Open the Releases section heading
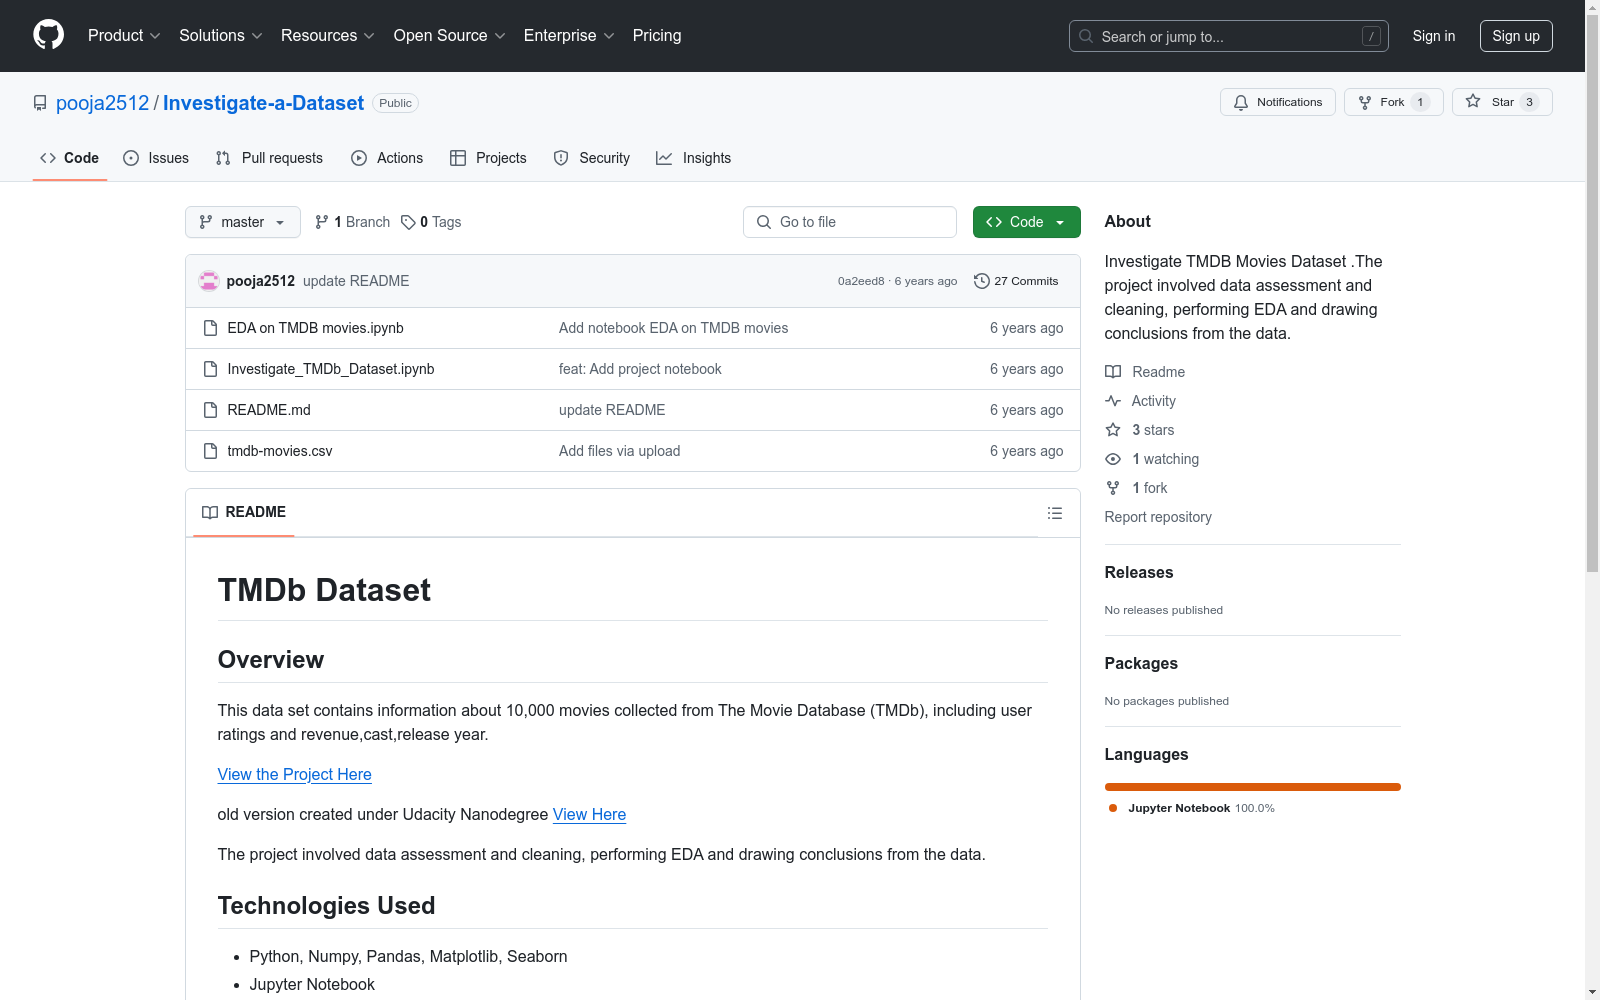The image size is (1600, 1000). (x=1139, y=572)
